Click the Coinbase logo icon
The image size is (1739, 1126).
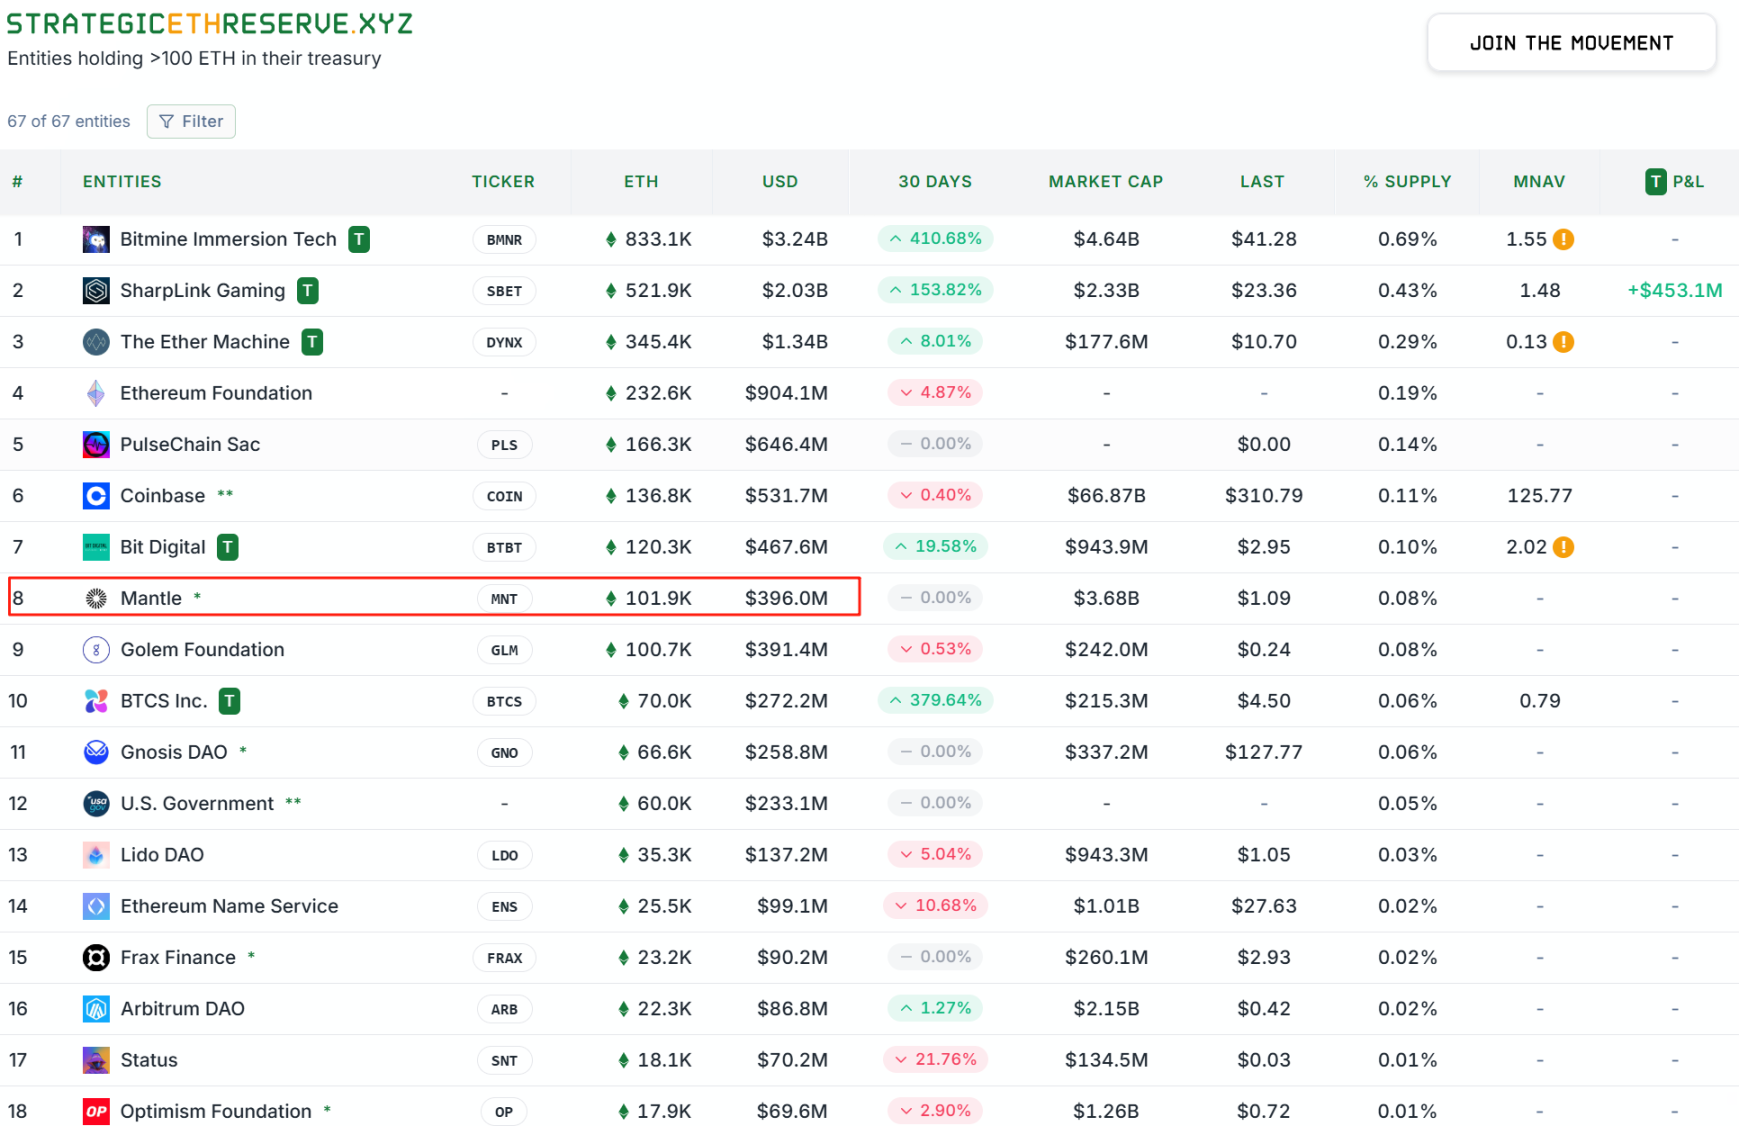[x=96, y=496]
